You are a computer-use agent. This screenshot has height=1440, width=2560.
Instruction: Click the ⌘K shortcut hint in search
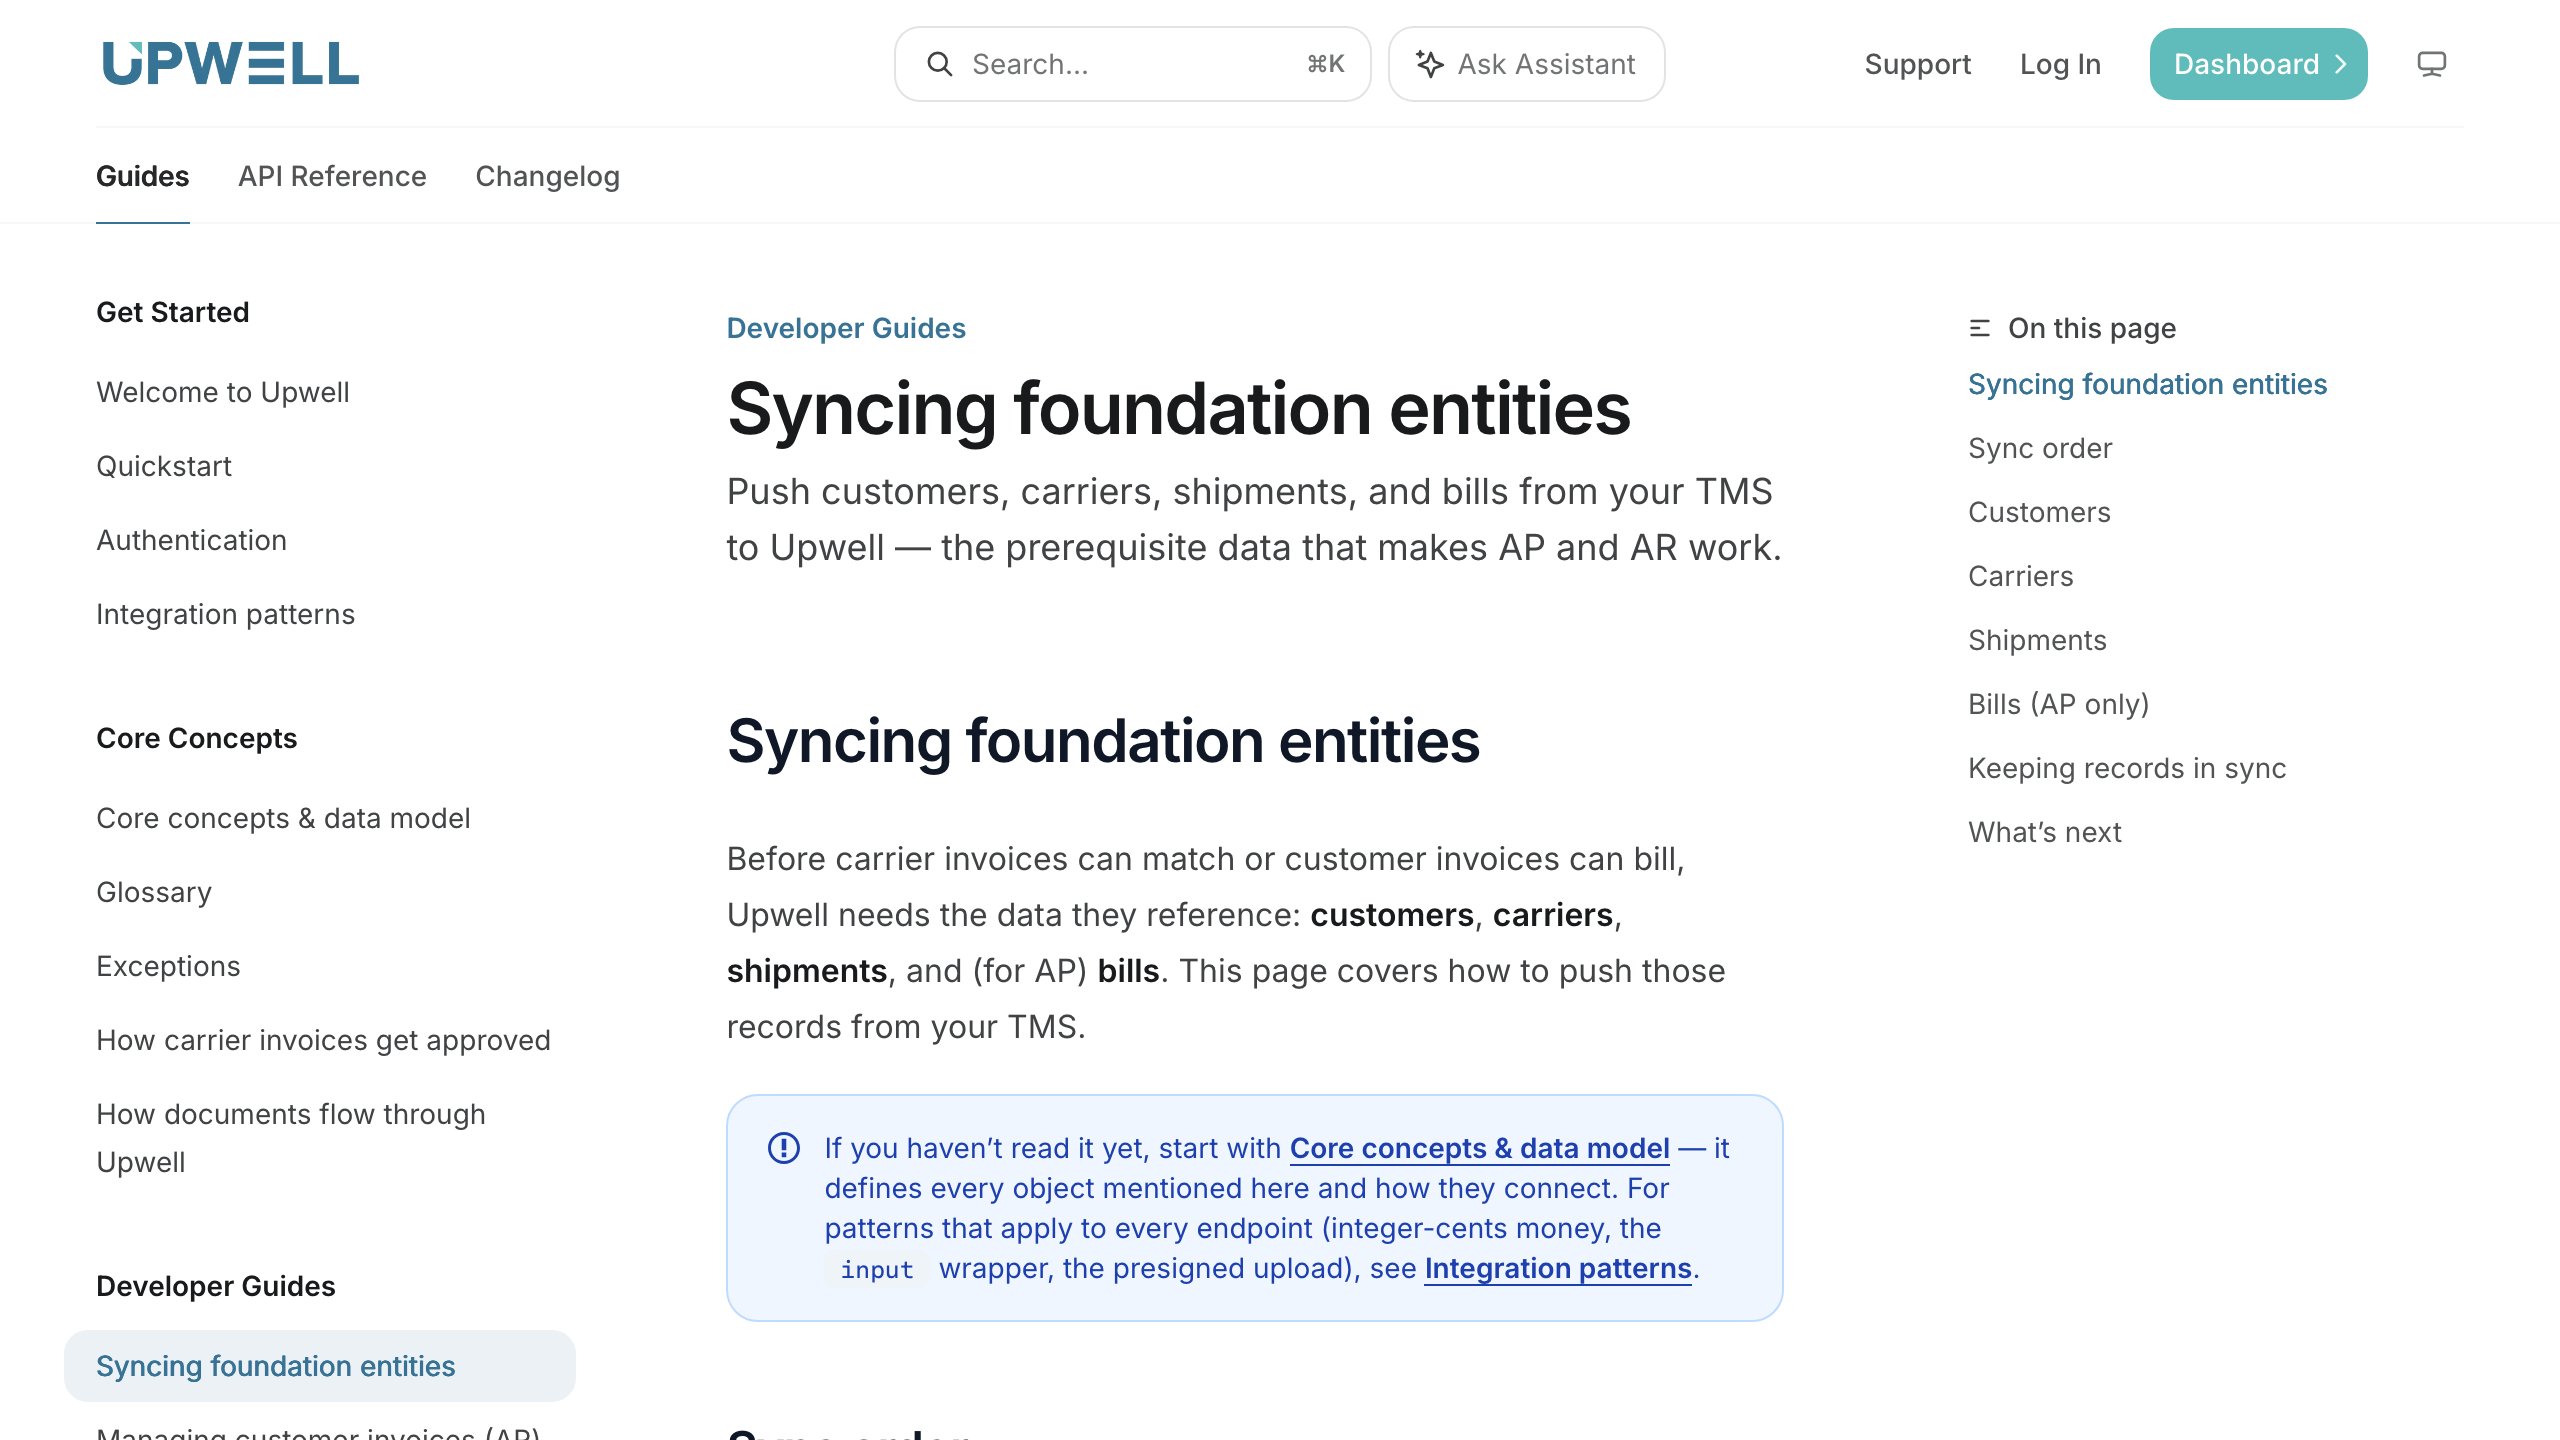point(1325,64)
